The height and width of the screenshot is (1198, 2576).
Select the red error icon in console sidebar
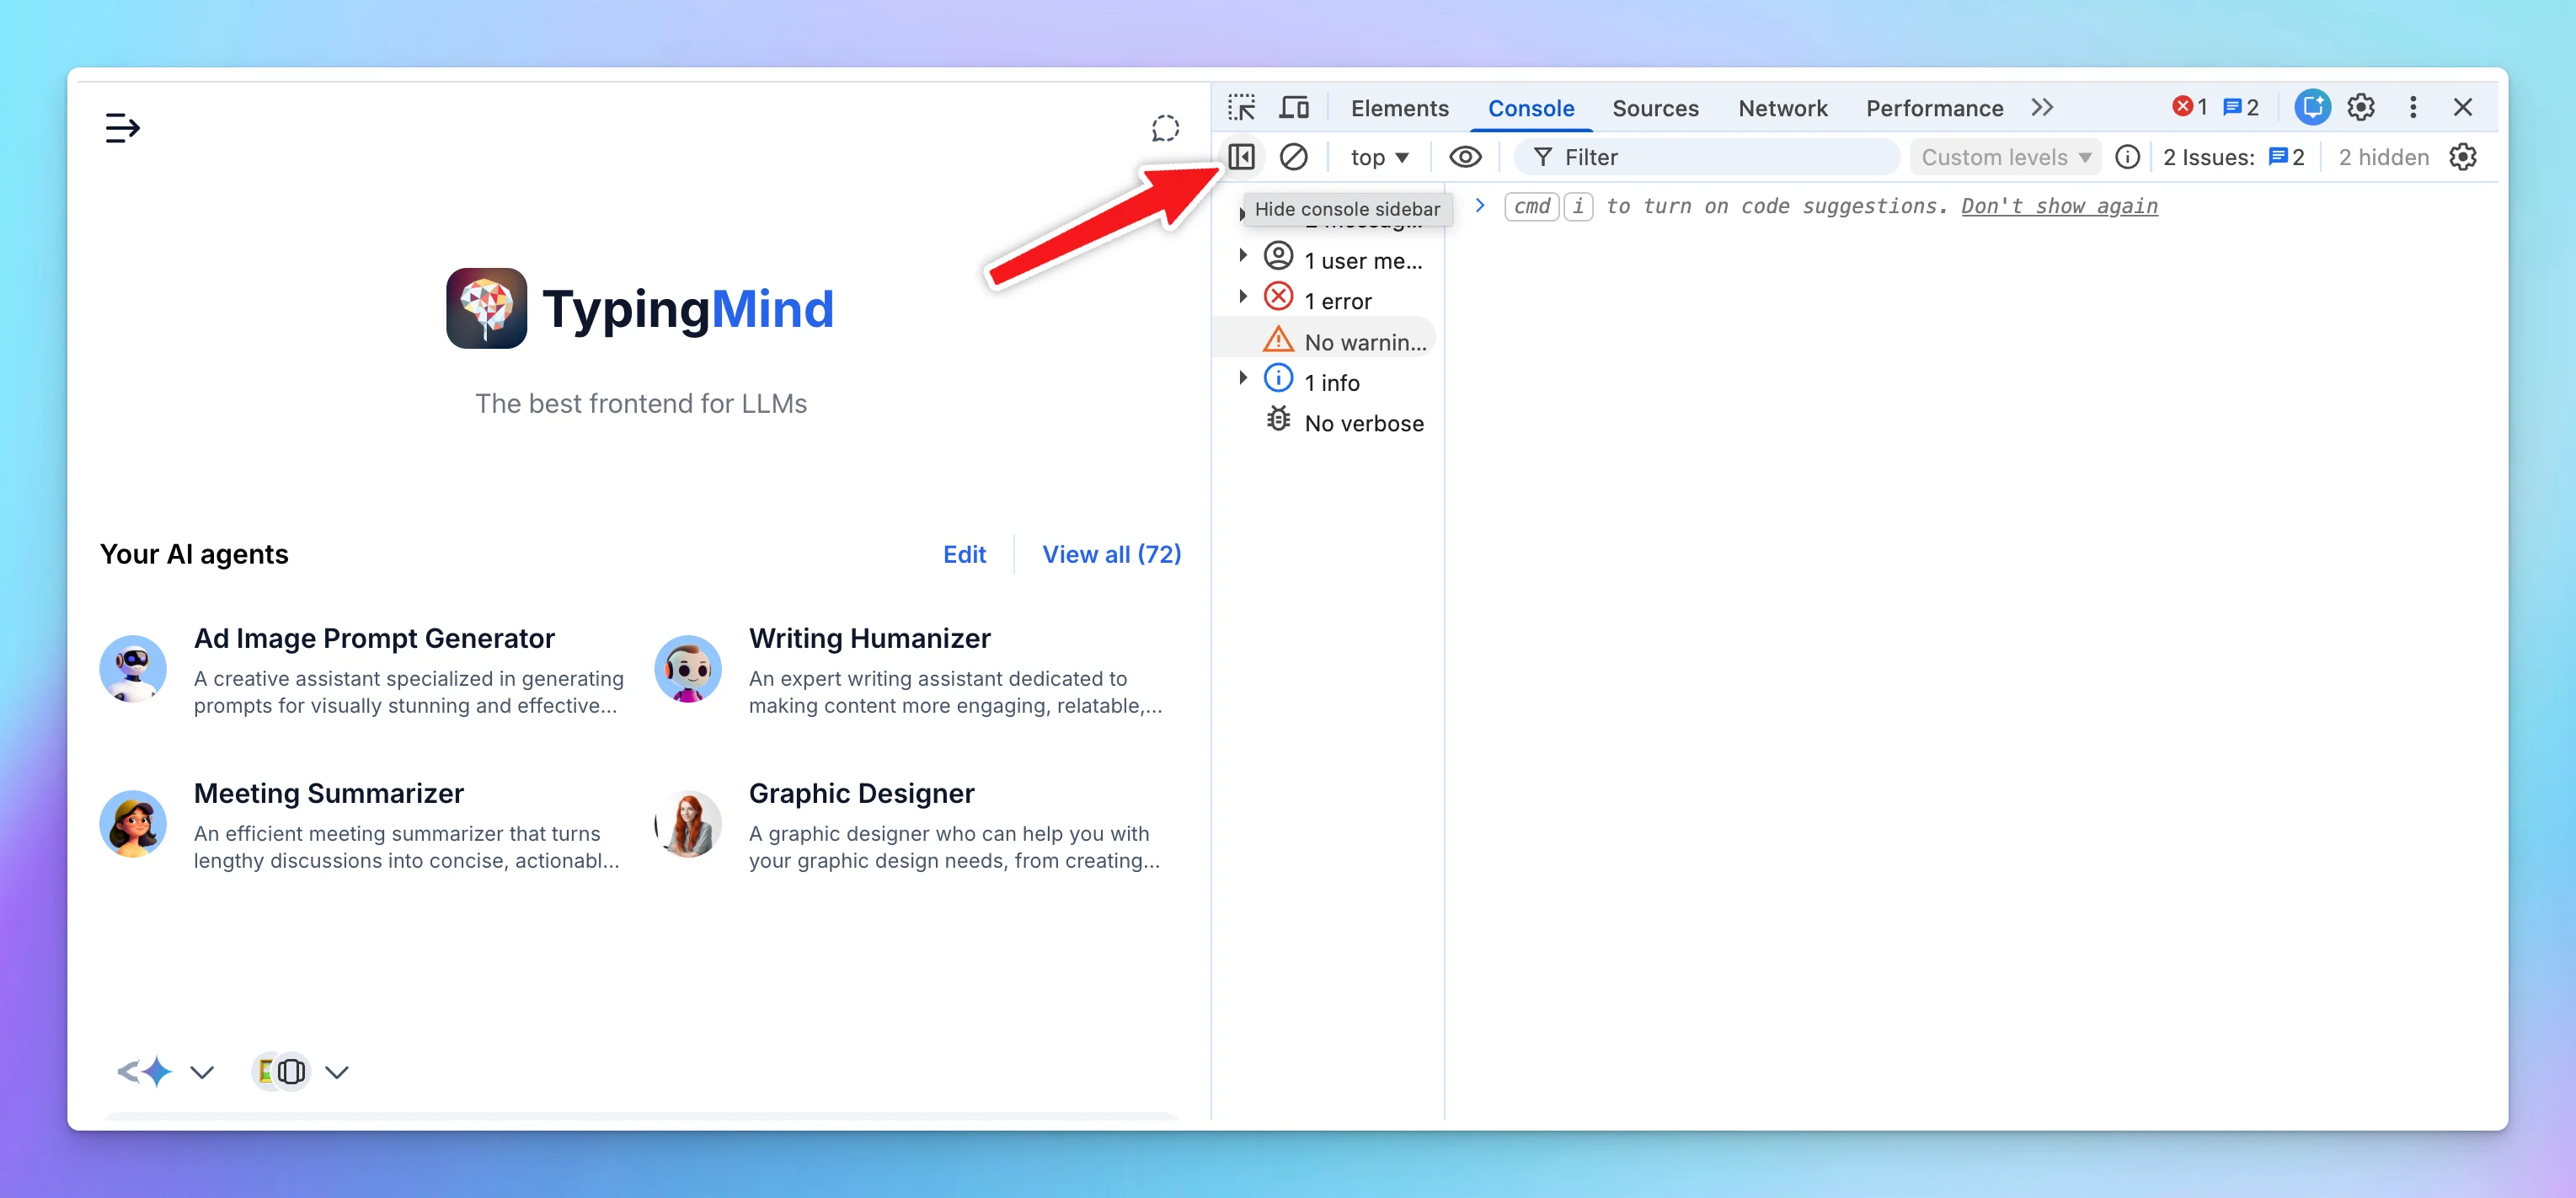1278,297
